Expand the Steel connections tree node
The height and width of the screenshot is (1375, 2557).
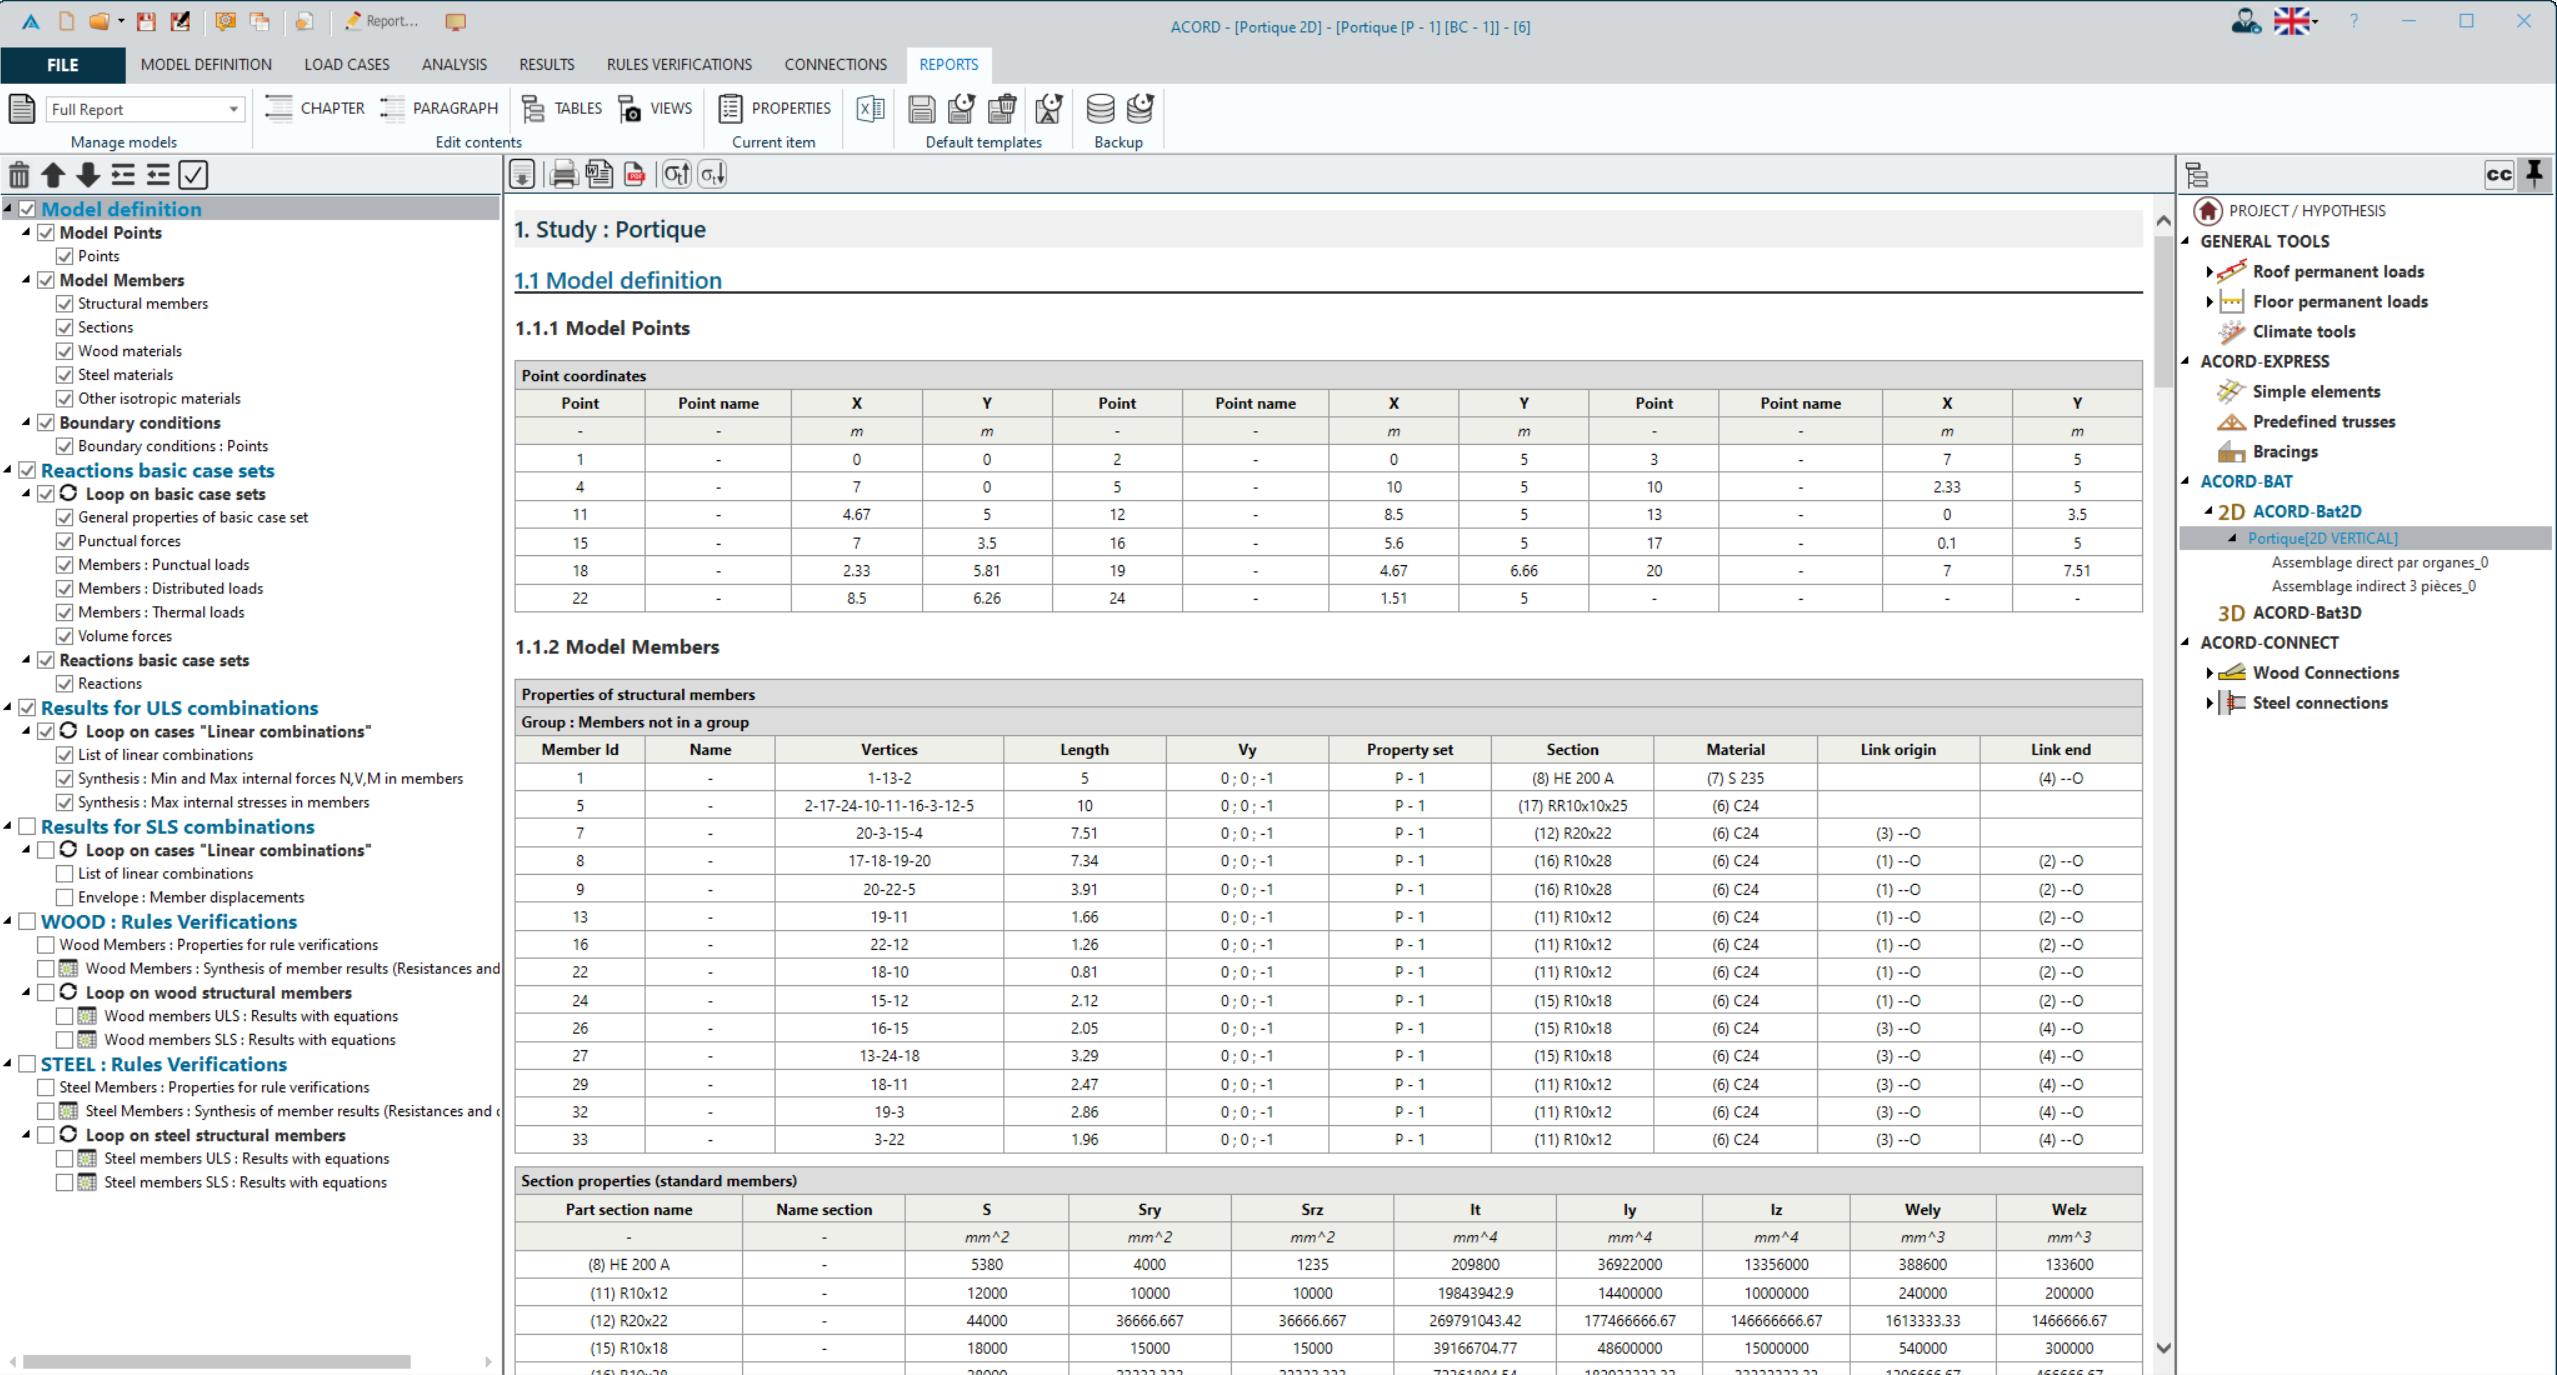click(2209, 703)
